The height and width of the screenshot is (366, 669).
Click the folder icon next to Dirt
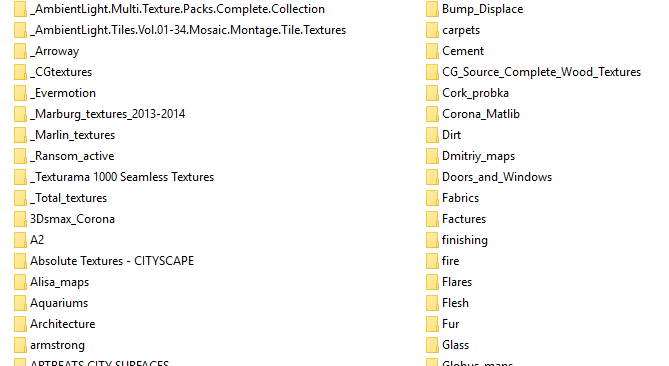click(x=432, y=135)
